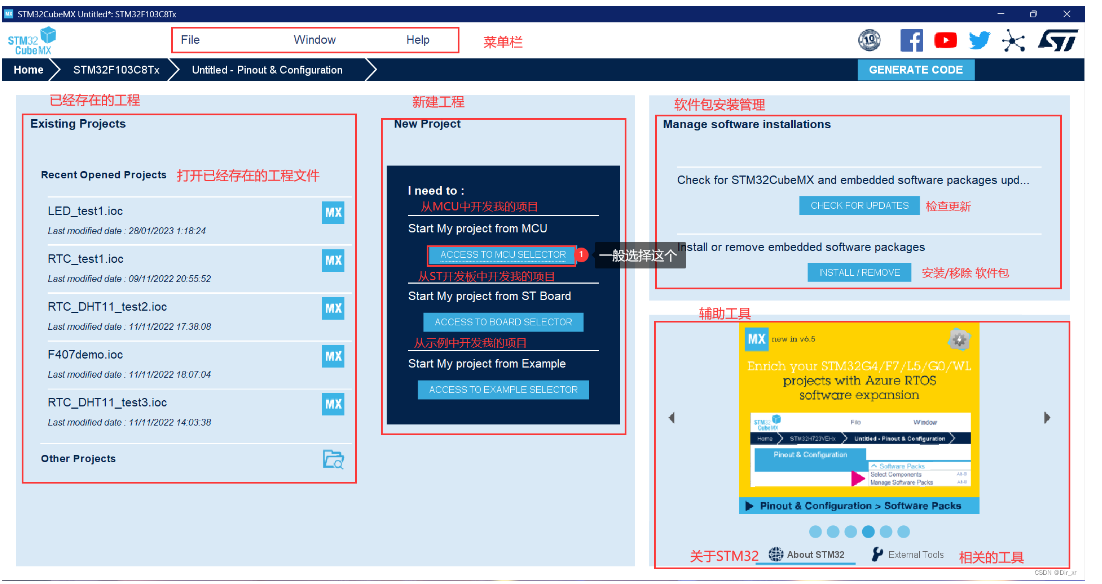Viewport: 1102px width, 584px height.
Task: Click the STM32CubeMX logo at top left
Action: point(32,41)
